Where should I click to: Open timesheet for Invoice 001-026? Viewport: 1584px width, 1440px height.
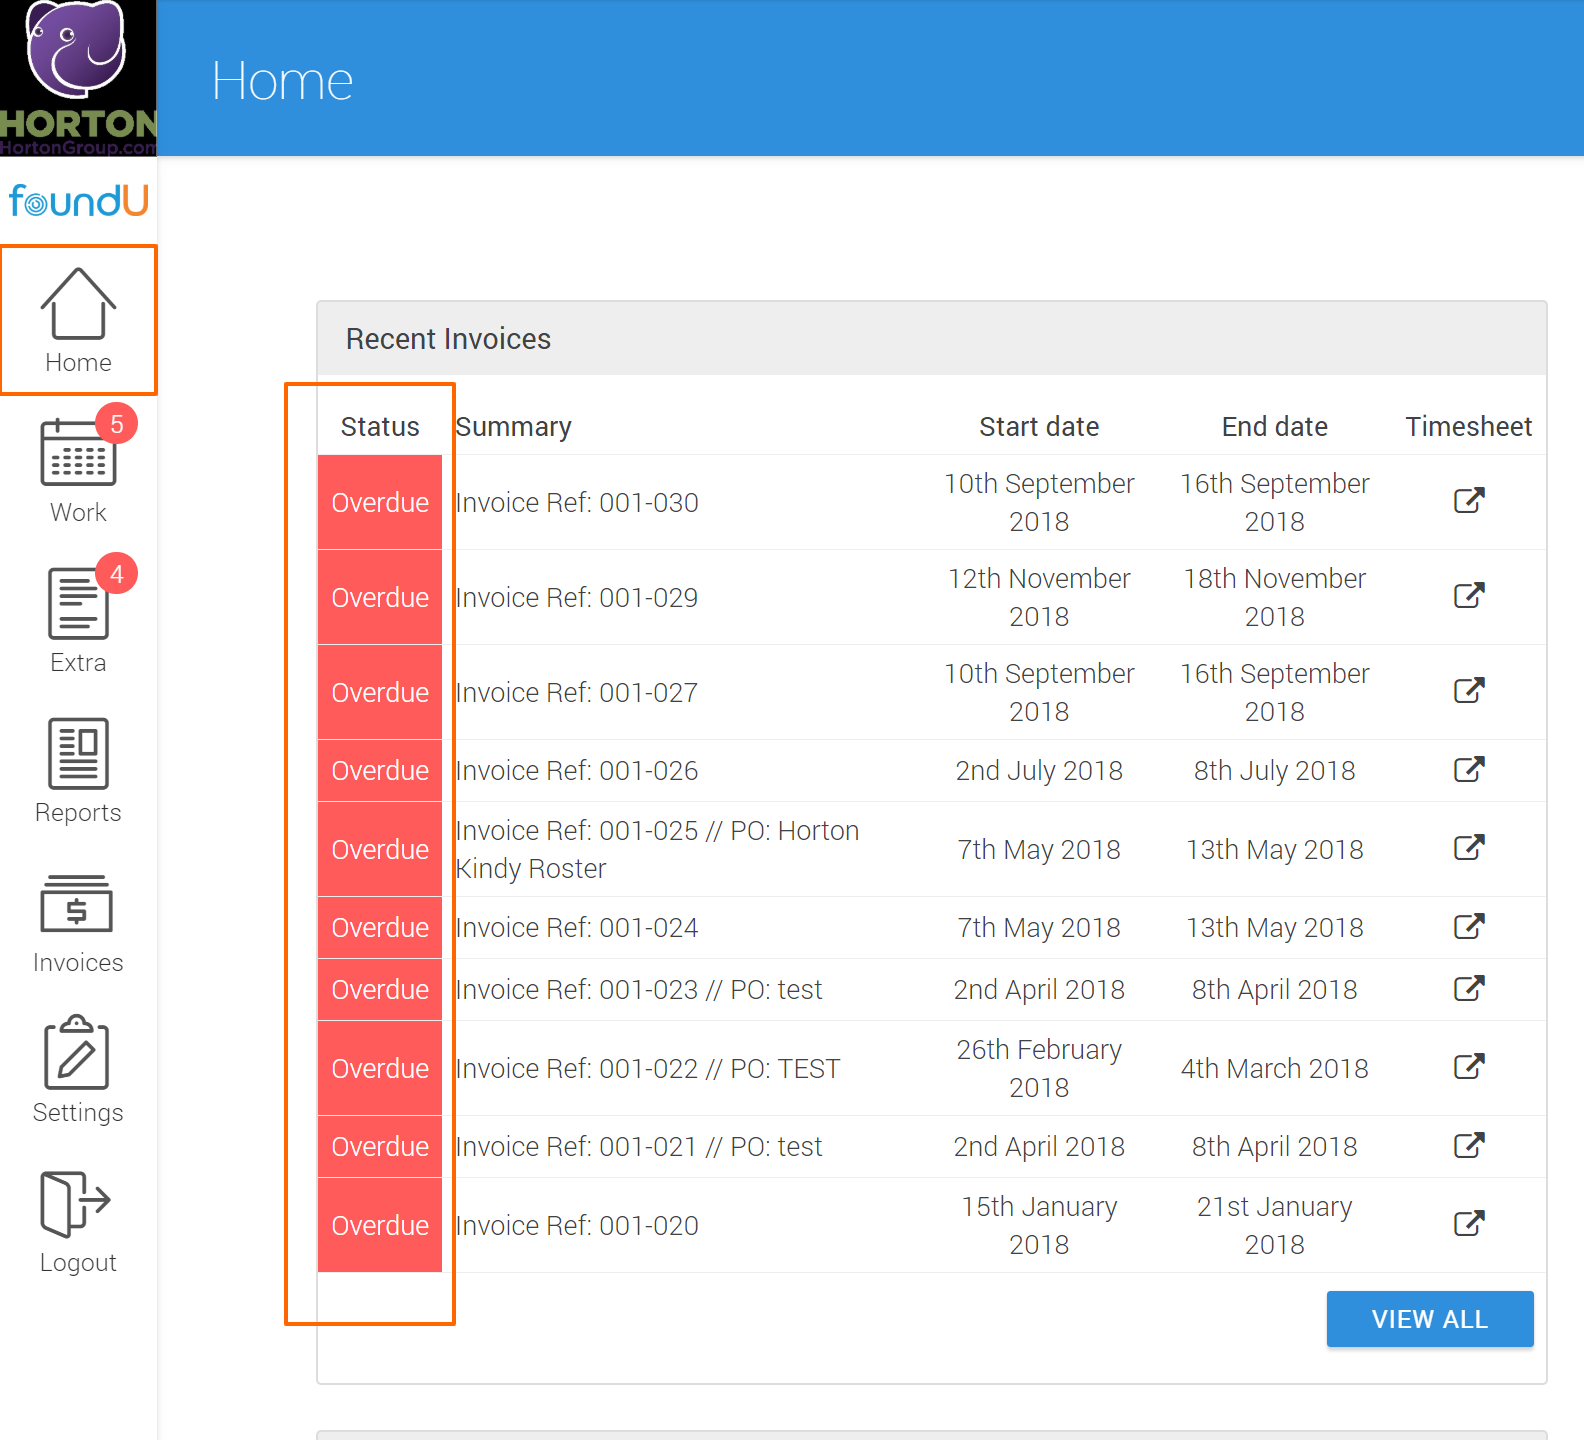point(1468,770)
